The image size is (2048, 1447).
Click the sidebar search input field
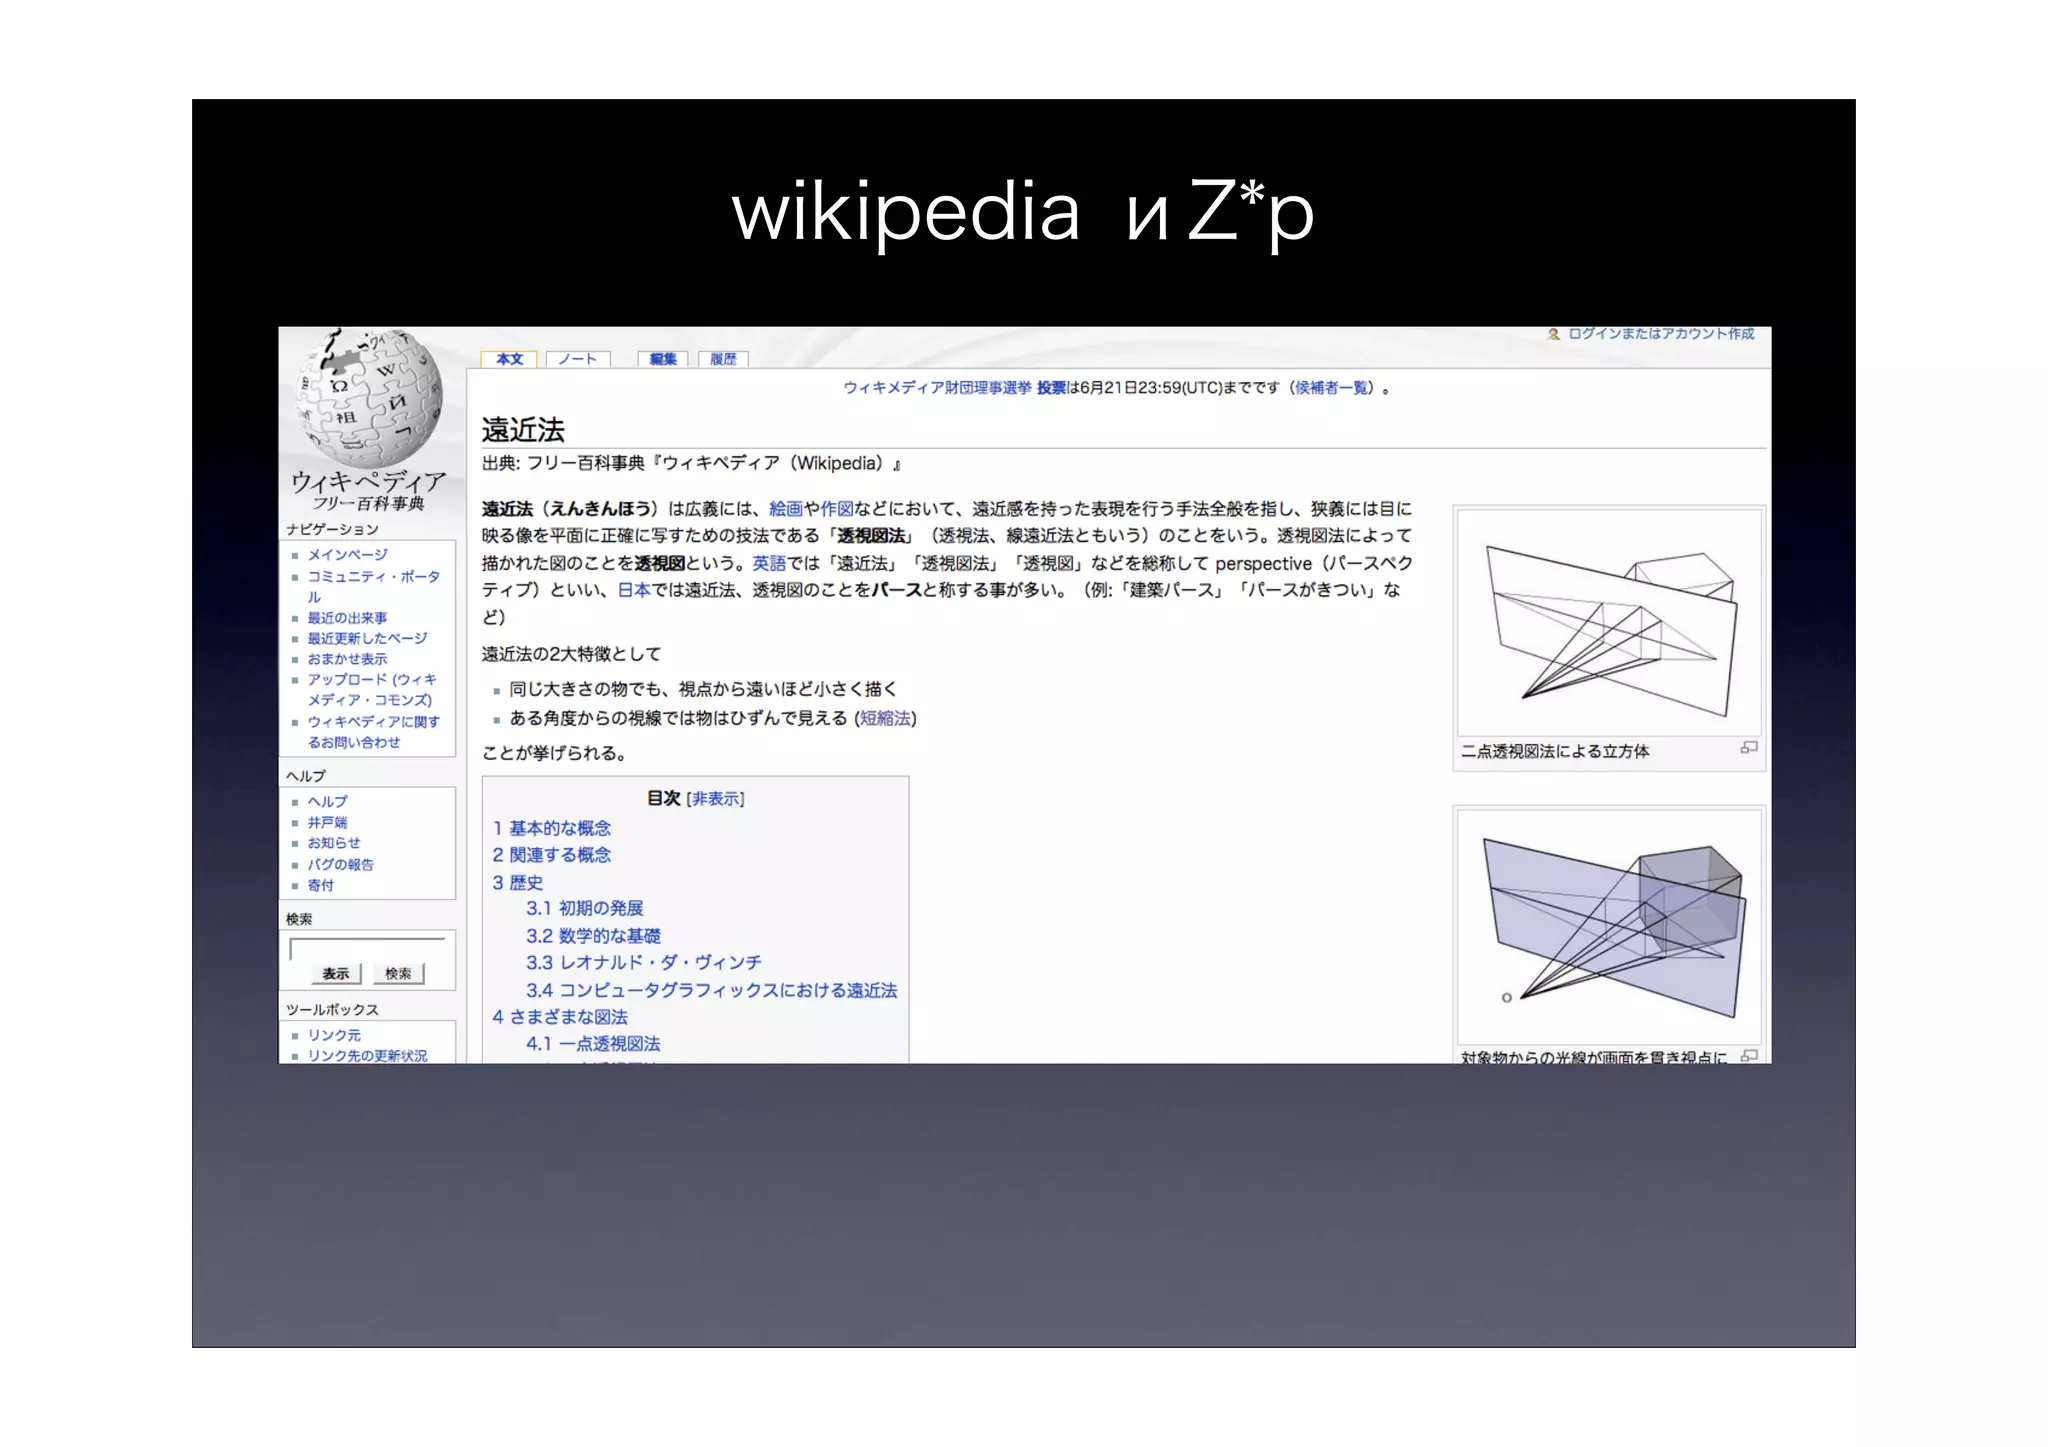pyautogui.click(x=367, y=948)
